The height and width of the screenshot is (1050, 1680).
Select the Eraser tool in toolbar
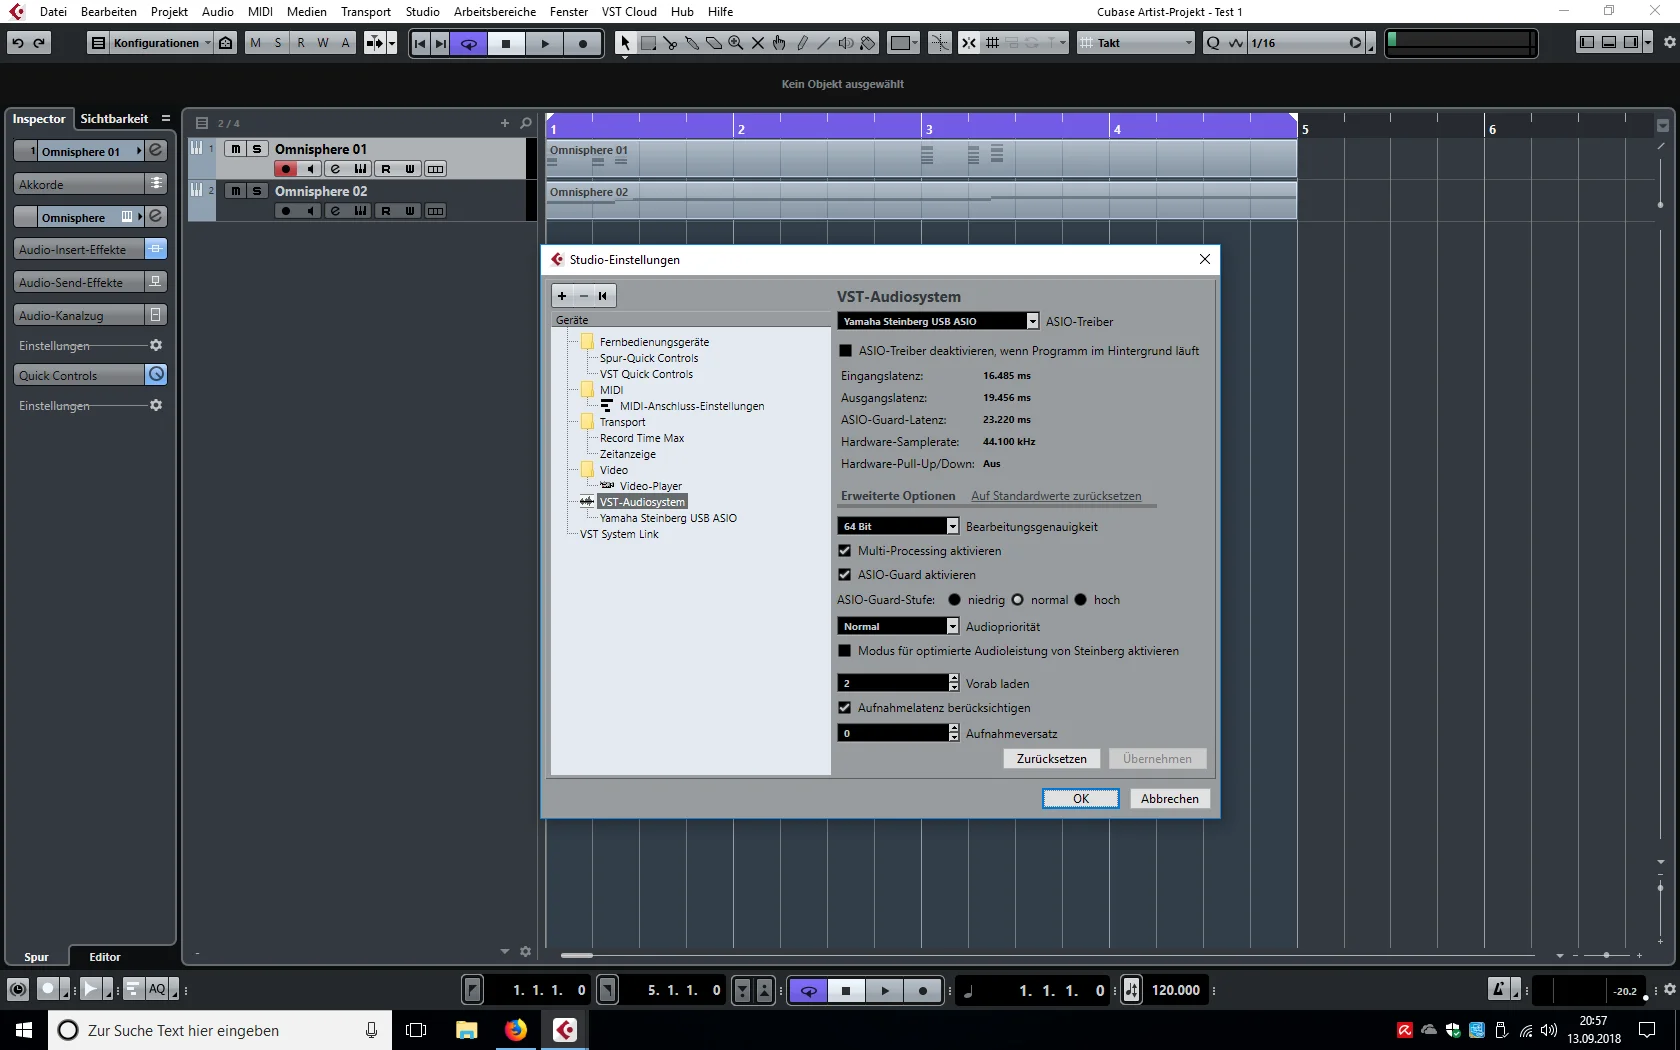click(x=714, y=43)
